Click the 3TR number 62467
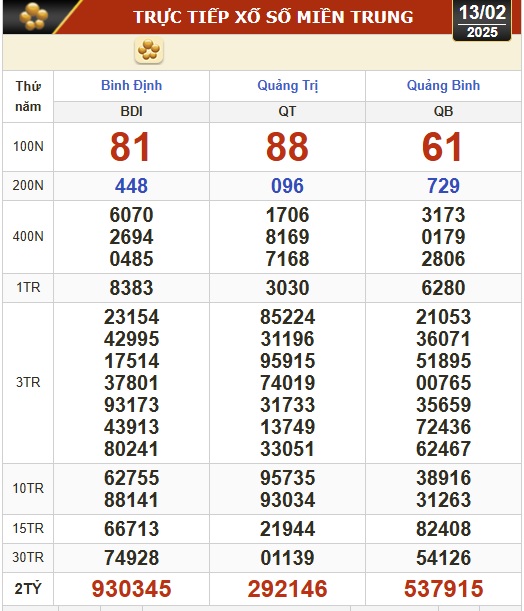This screenshot has width=524, height=611. pyautogui.click(x=443, y=449)
